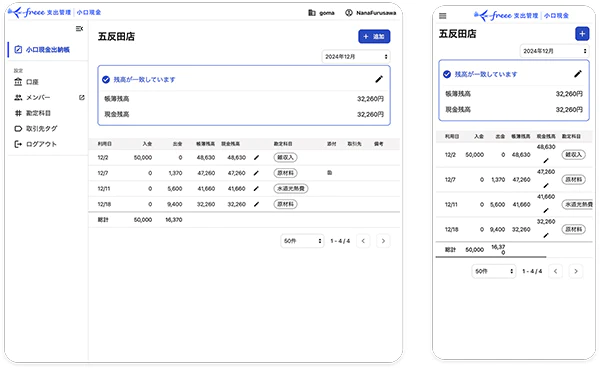Screen dimensions: 600x369
Task: Click the 原材料 tag in desktop 12/18 row
Action: point(285,204)
